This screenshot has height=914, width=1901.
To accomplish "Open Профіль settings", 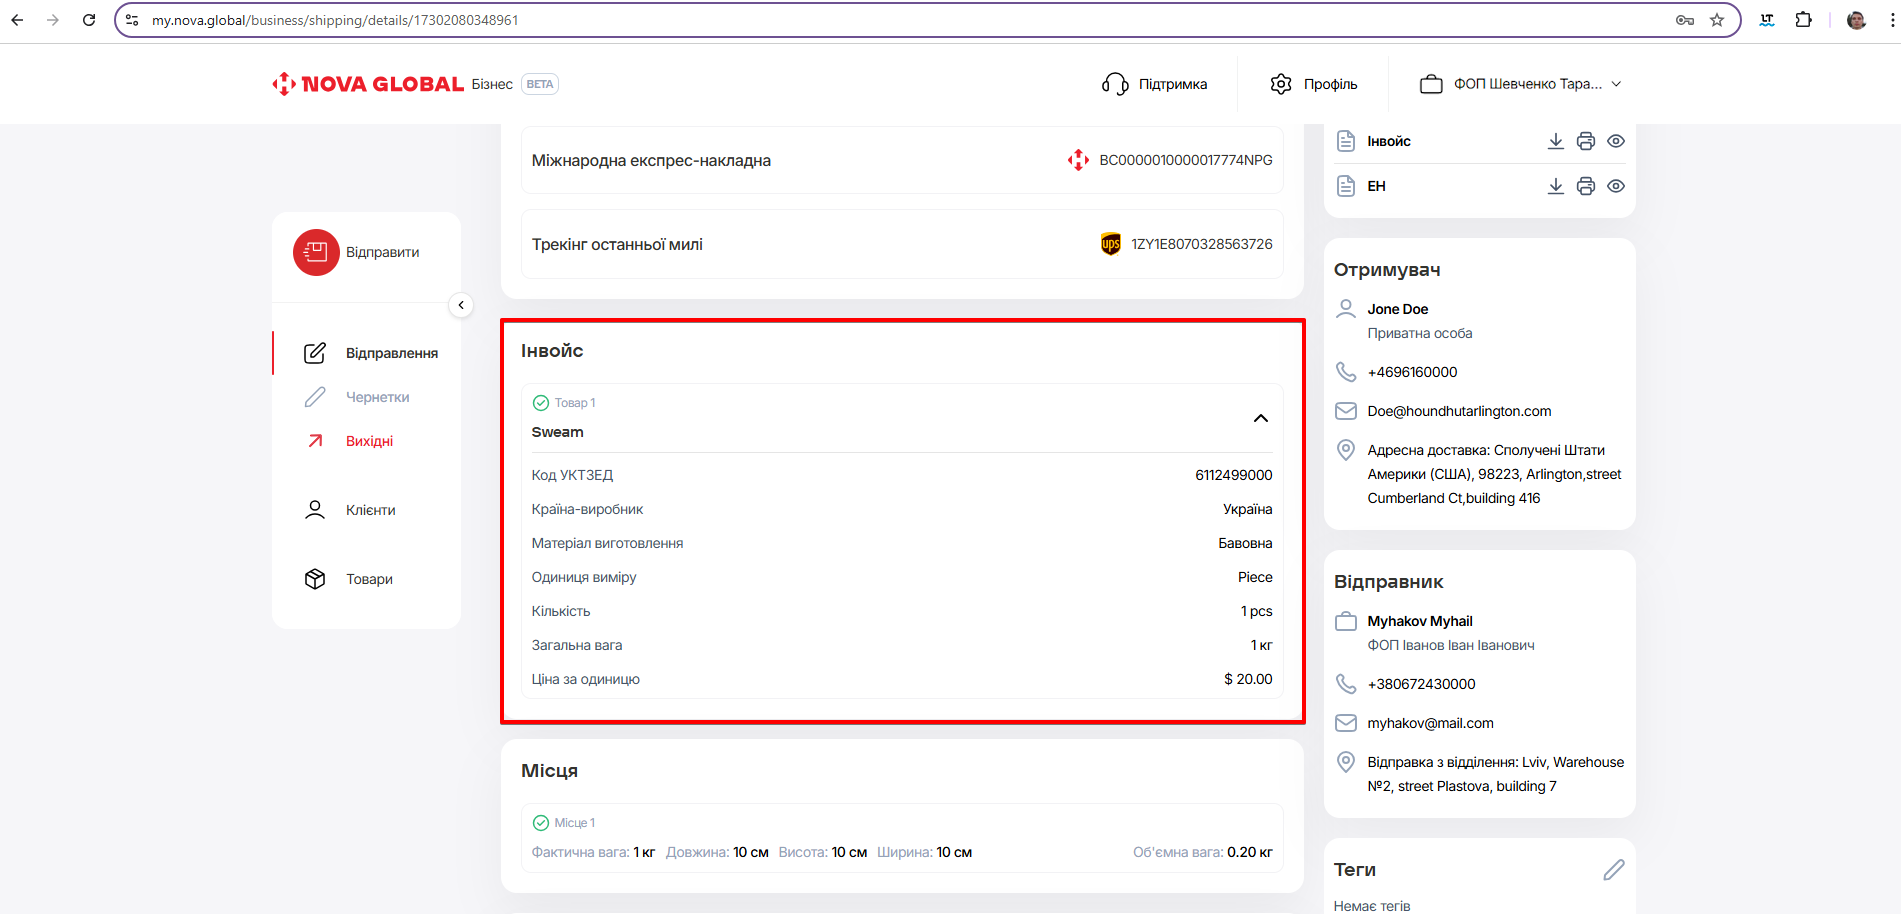I will point(1314,84).
